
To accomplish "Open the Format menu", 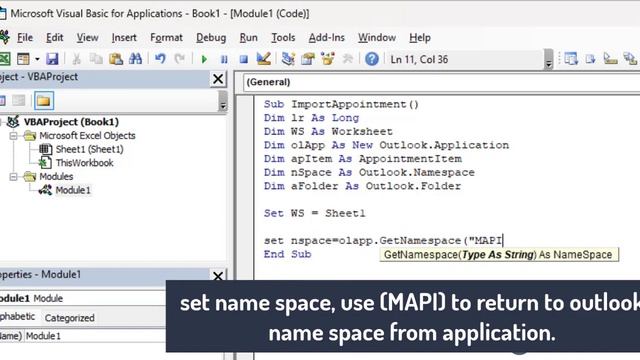I will 166,38.
